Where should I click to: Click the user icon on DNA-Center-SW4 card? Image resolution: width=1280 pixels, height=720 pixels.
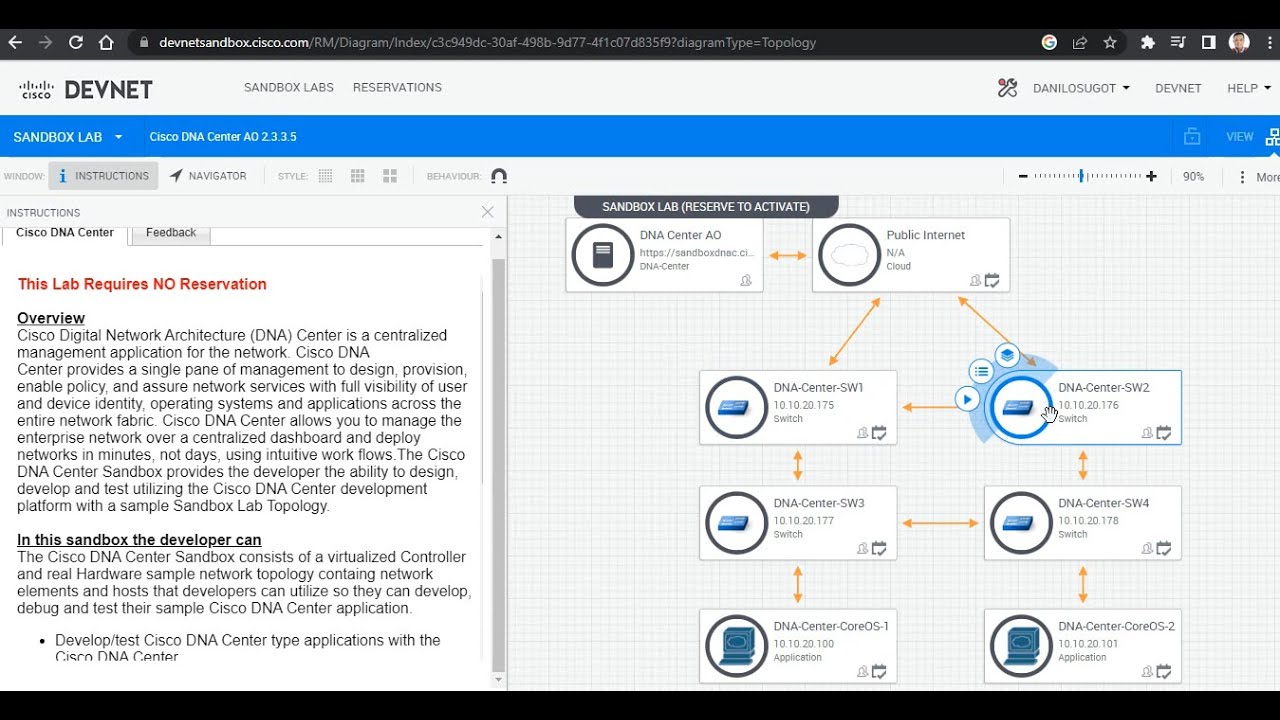coord(1147,549)
